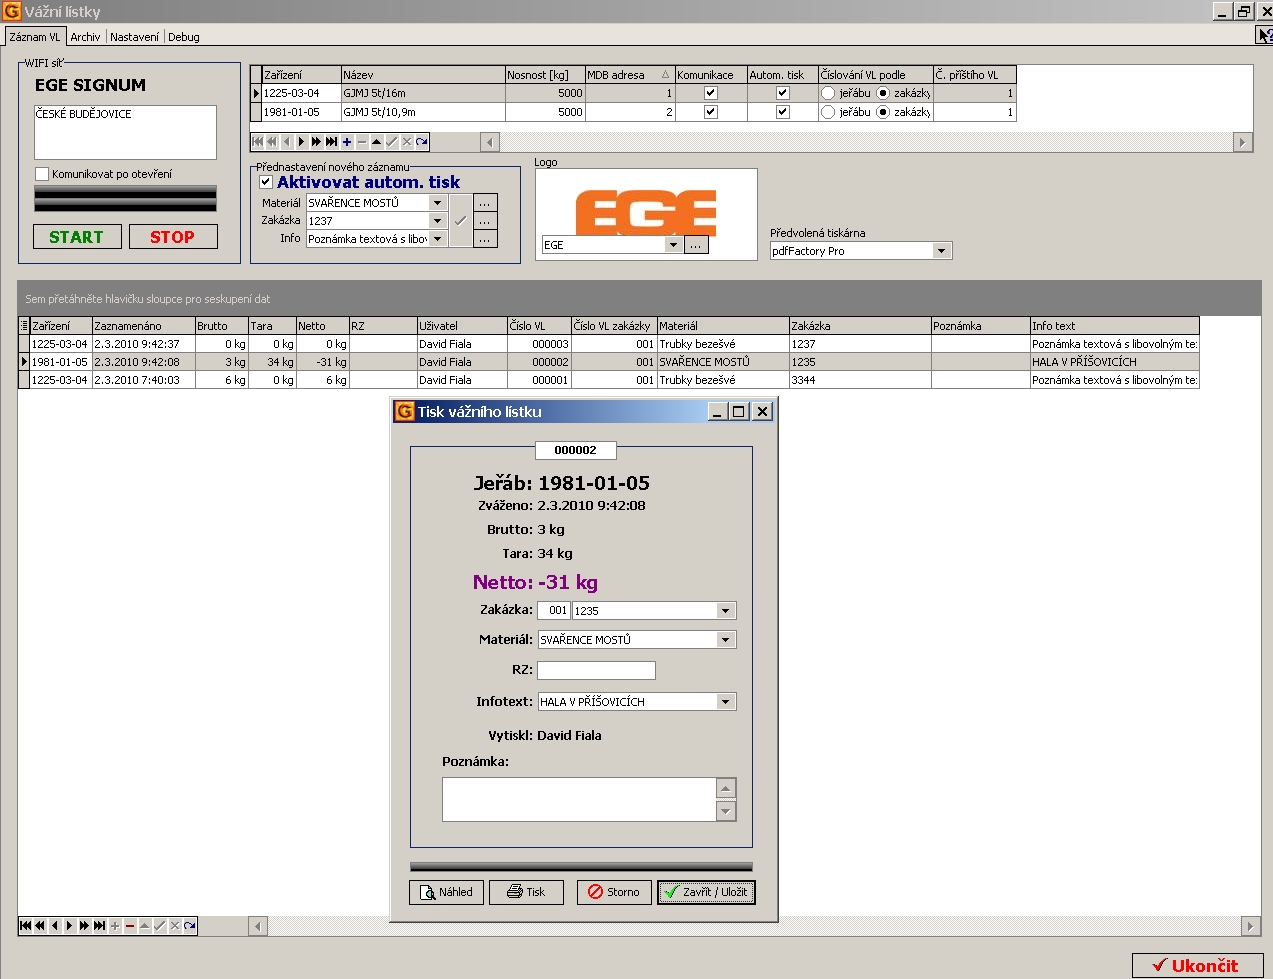
Task: Uncheck Aktivovat autom. tisk
Action: pos(266,182)
